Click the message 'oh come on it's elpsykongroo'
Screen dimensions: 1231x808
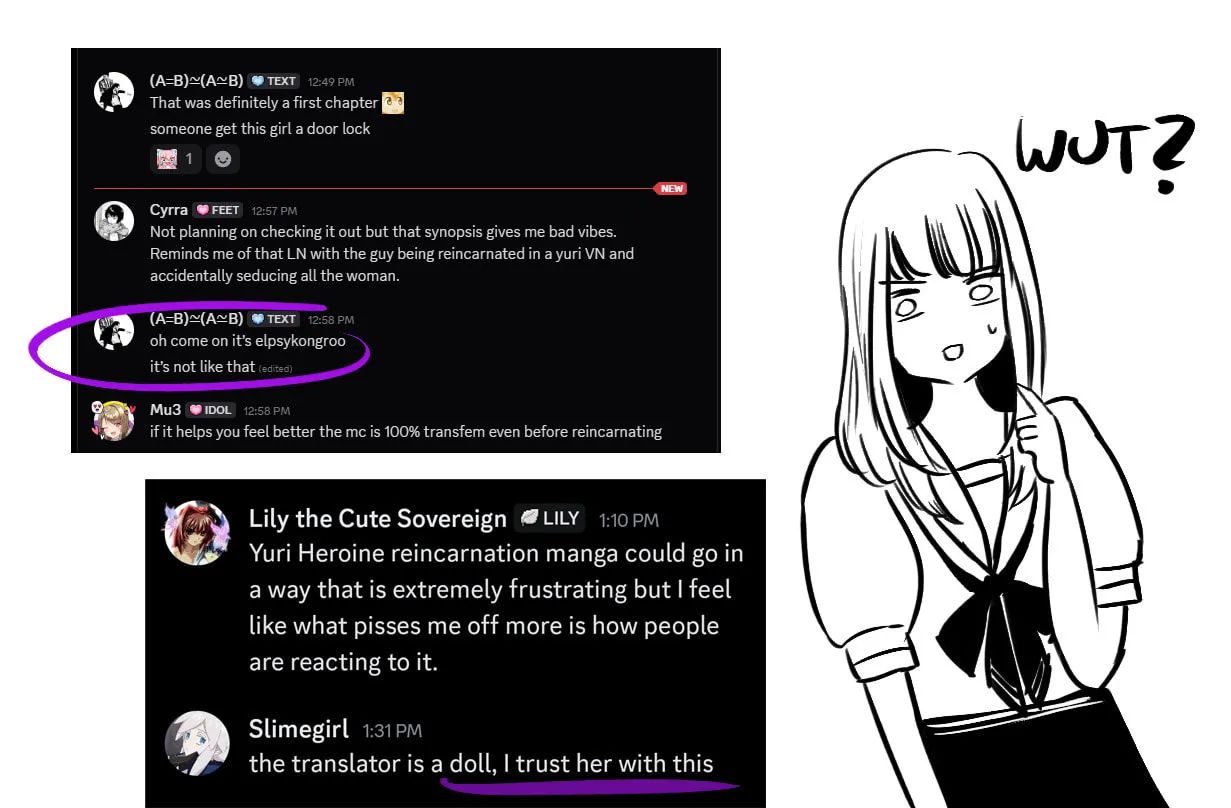coord(248,341)
